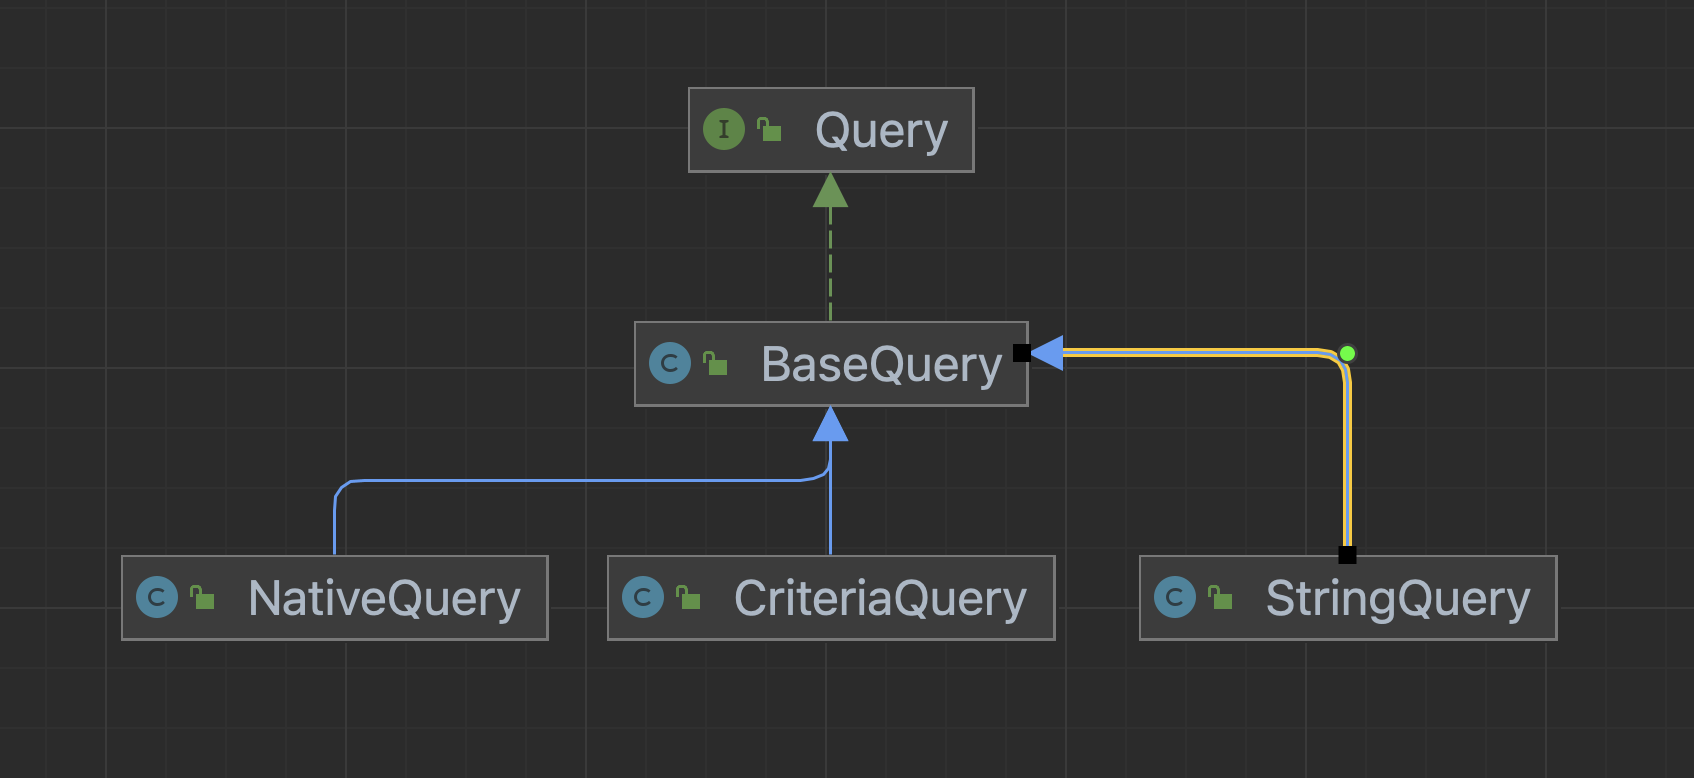Click the public visibility lock icon on NativeQuery
Image resolution: width=1694 pixels, height=778 pixels.
point(202,597)
